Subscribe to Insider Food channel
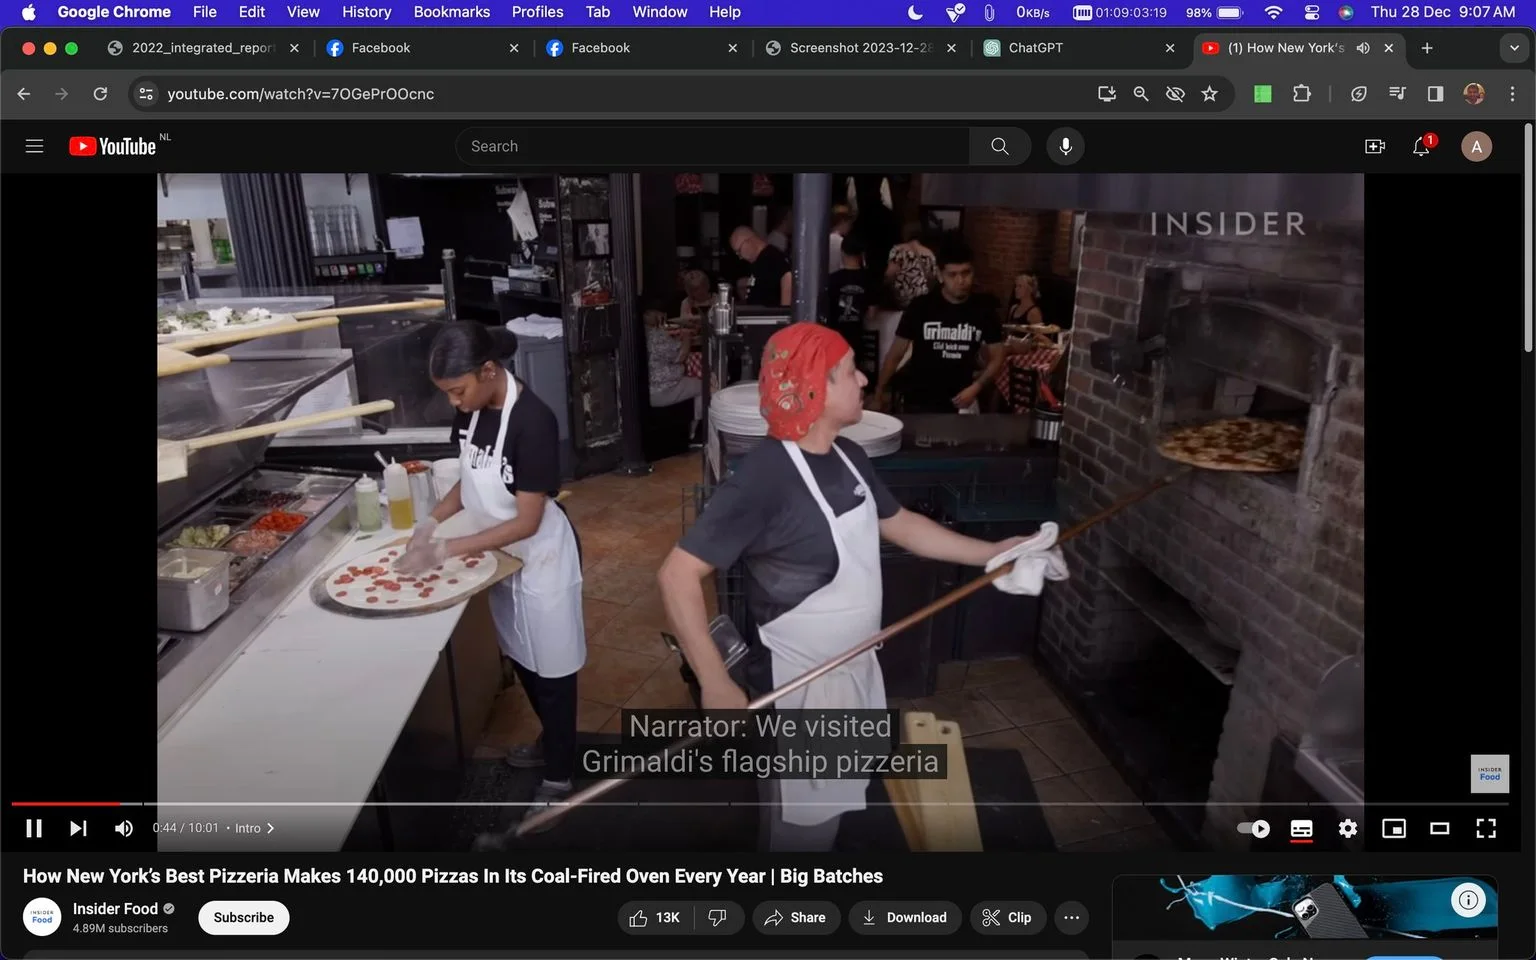This screenshot has height=960, width=1536. pyautogui.click(x=244, y=917)
